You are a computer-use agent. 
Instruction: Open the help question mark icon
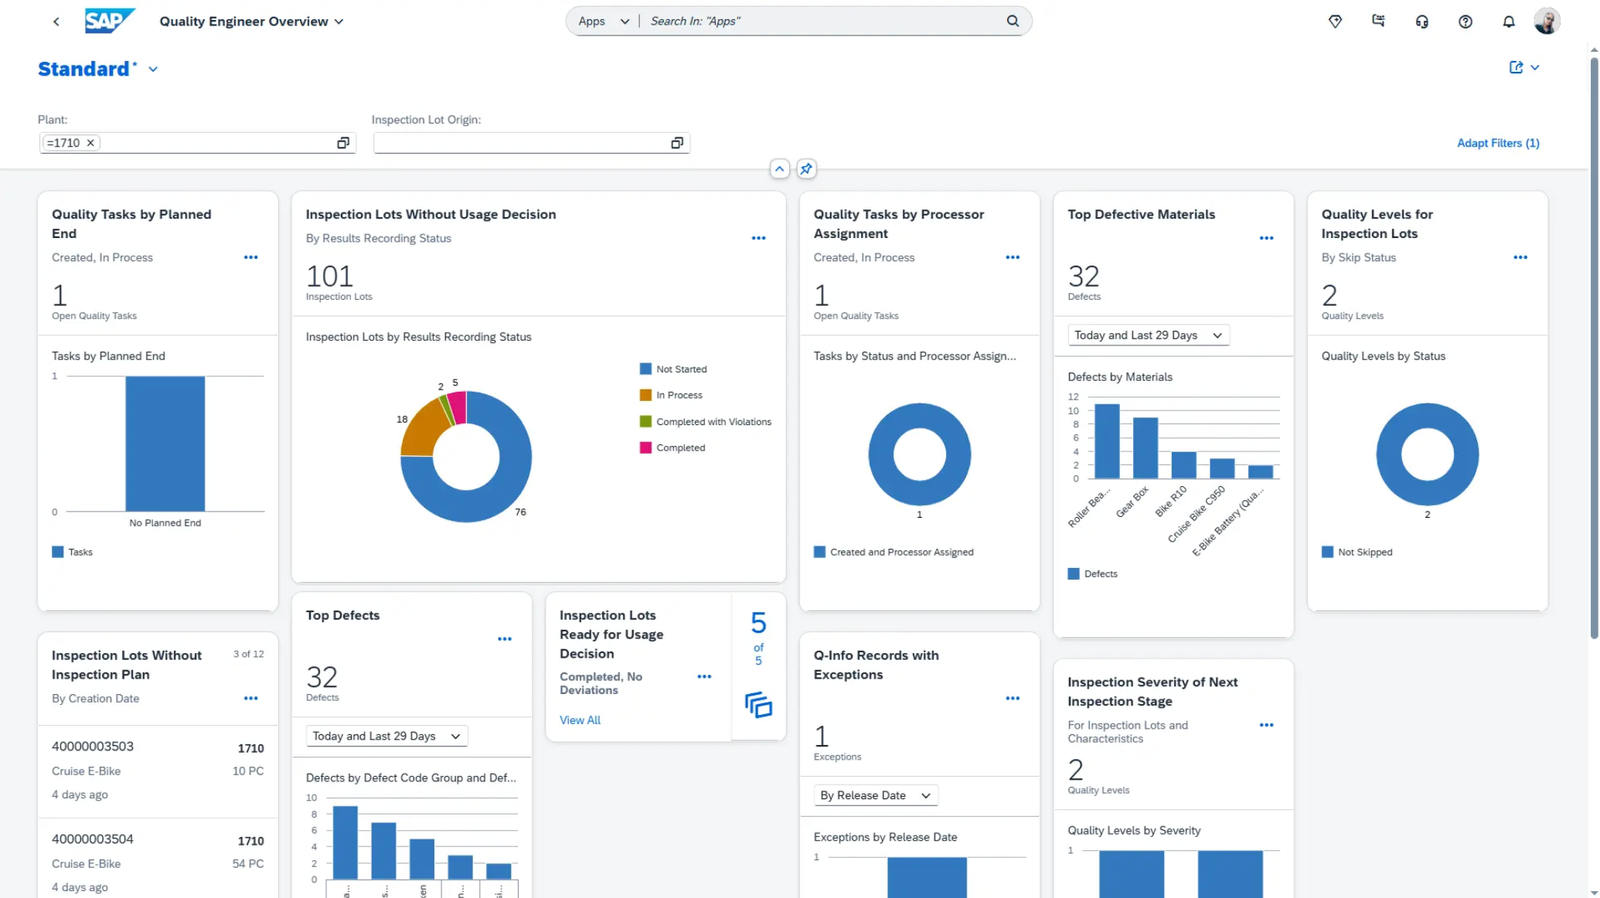click(x=1465, y=21)
